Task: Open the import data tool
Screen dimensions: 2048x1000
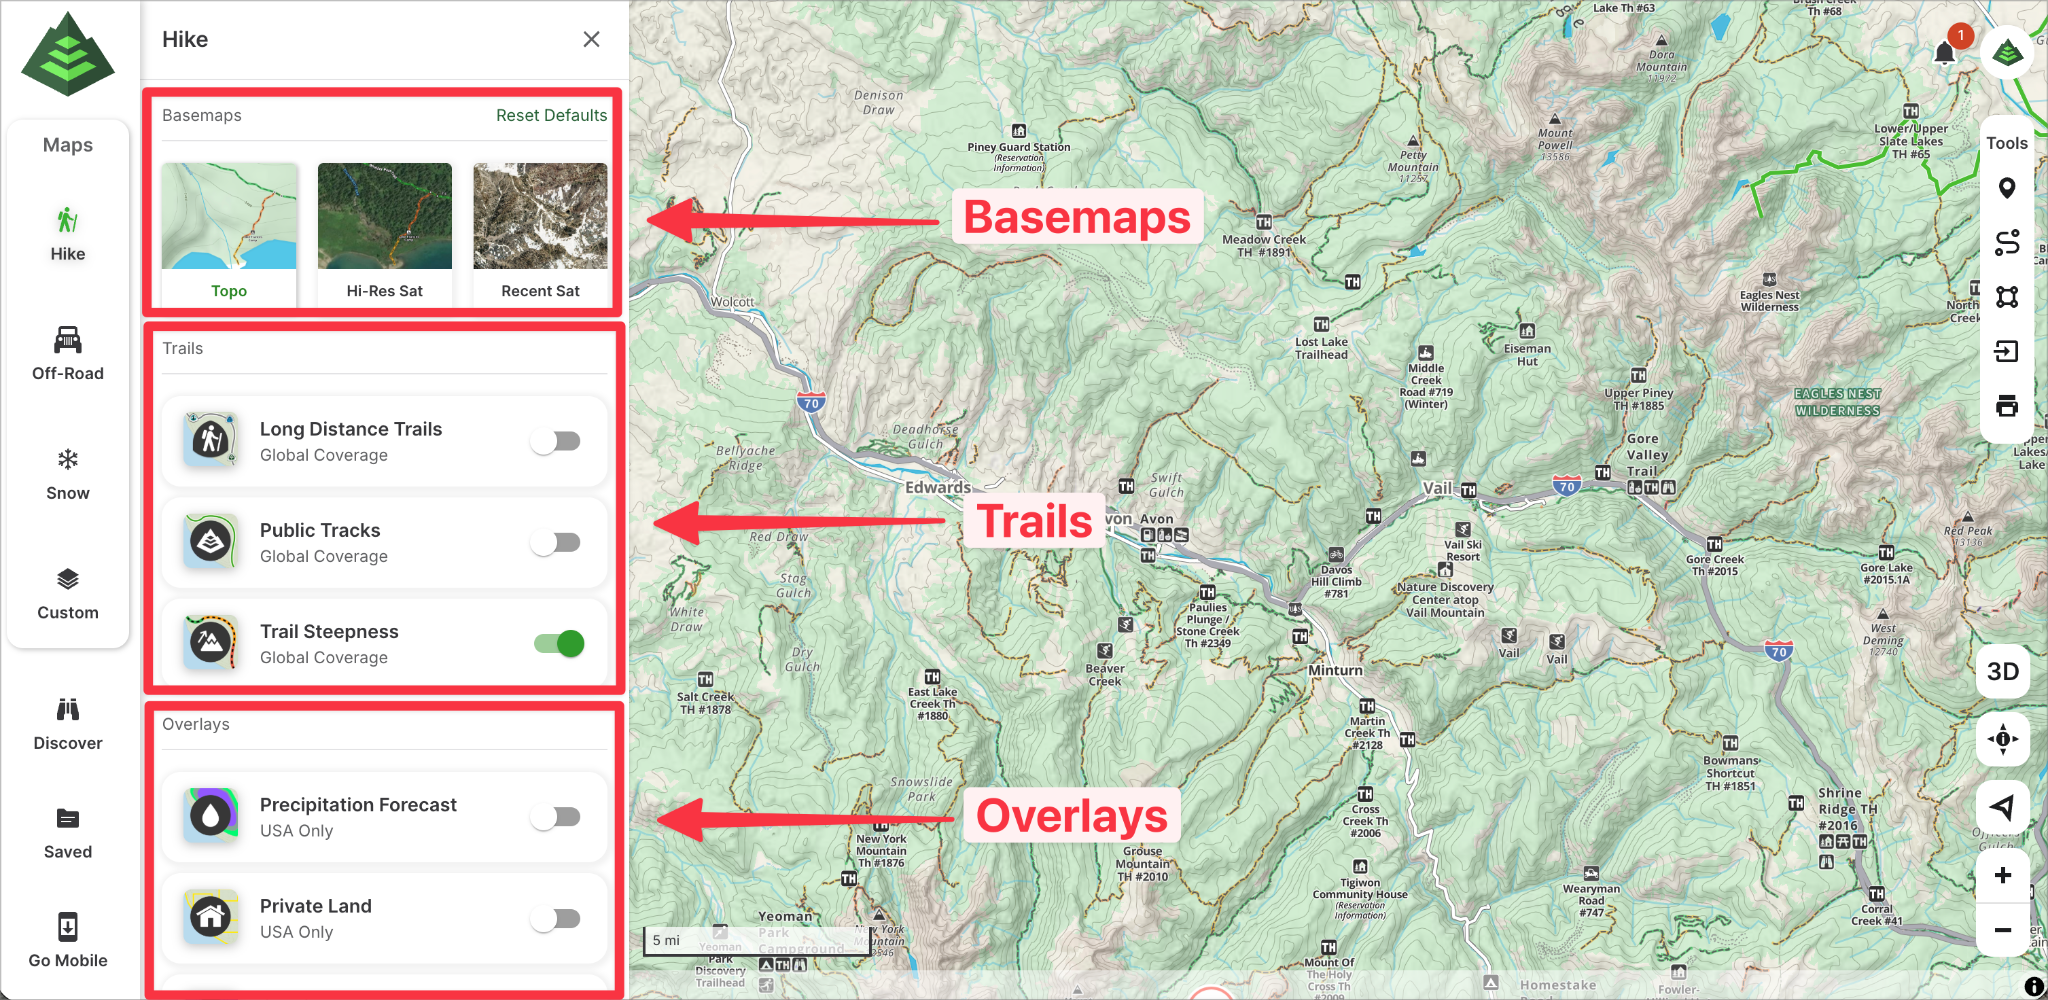Action: 2006,351
